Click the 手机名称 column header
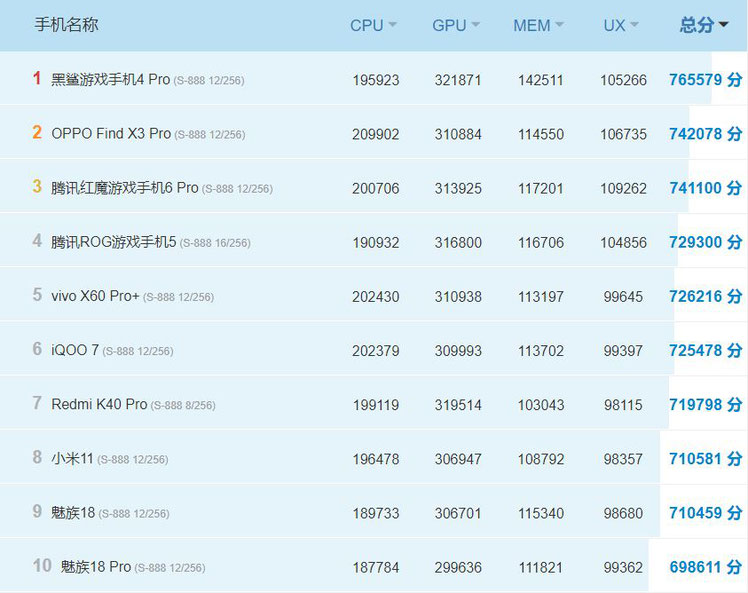The height and width of the screenshot is (593, 748). 66,24
